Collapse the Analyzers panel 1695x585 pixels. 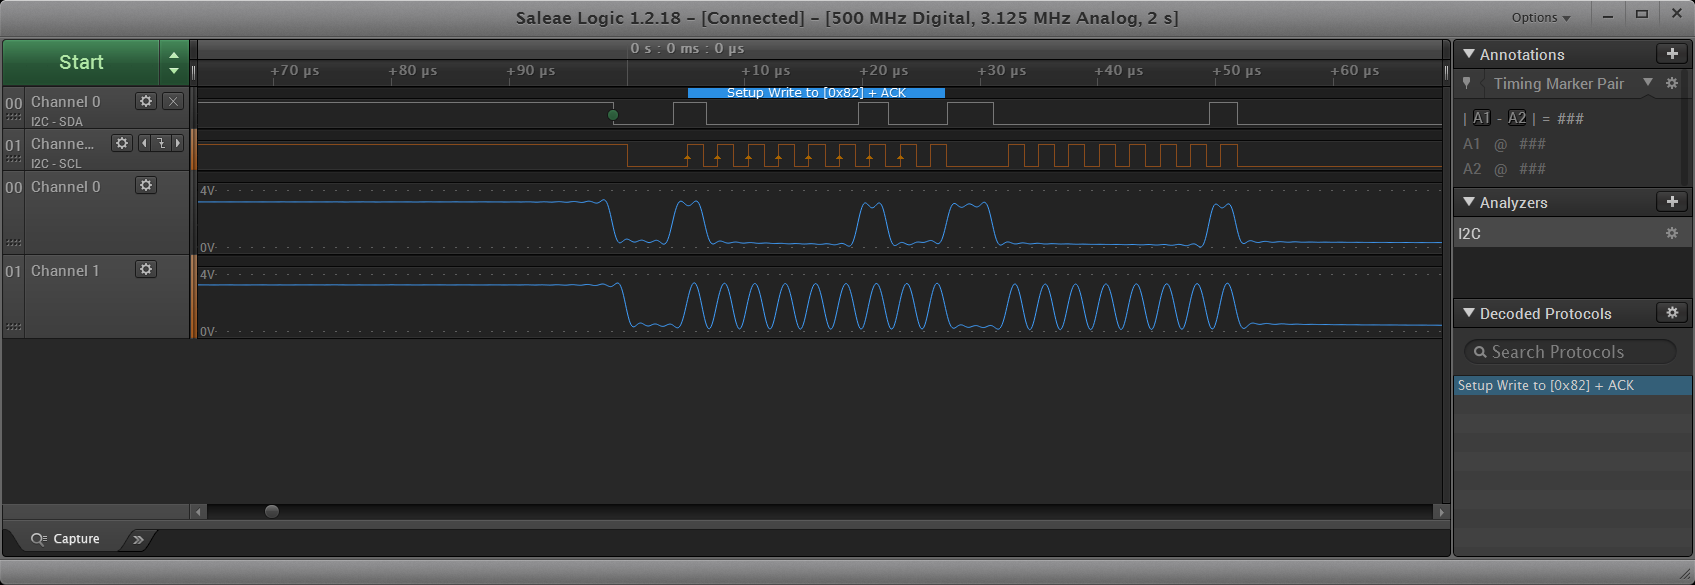point(1469,202)
